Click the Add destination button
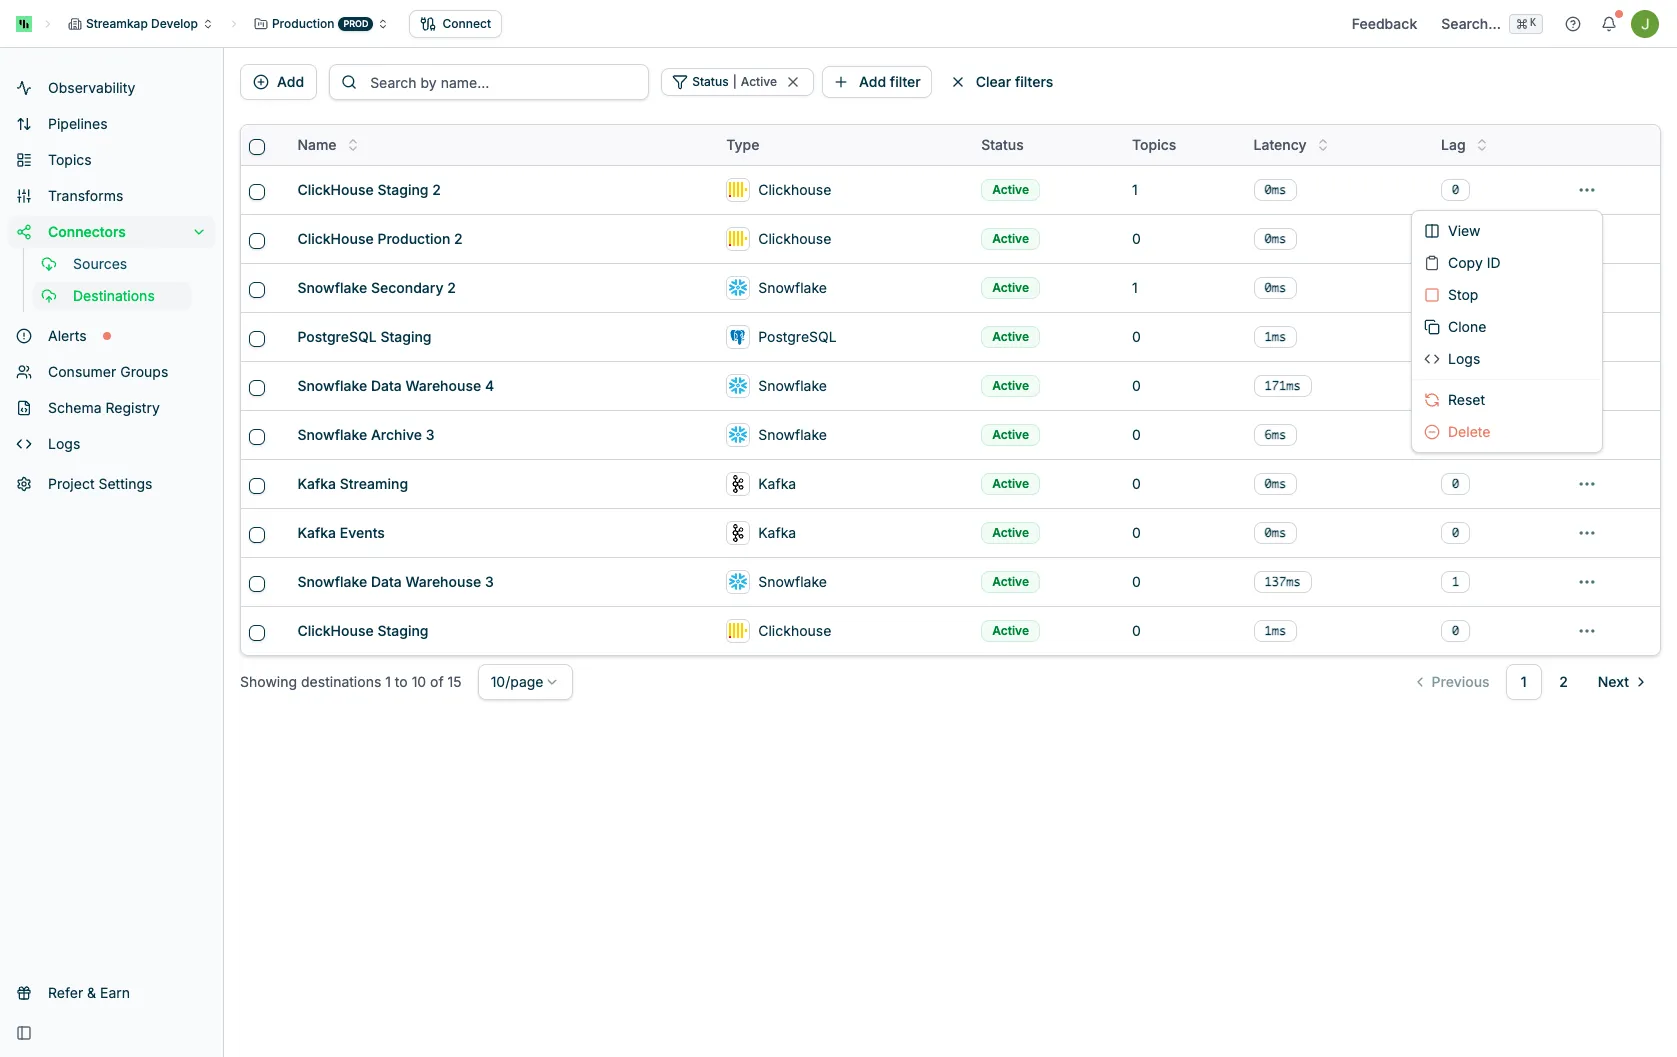 (278, 82)
